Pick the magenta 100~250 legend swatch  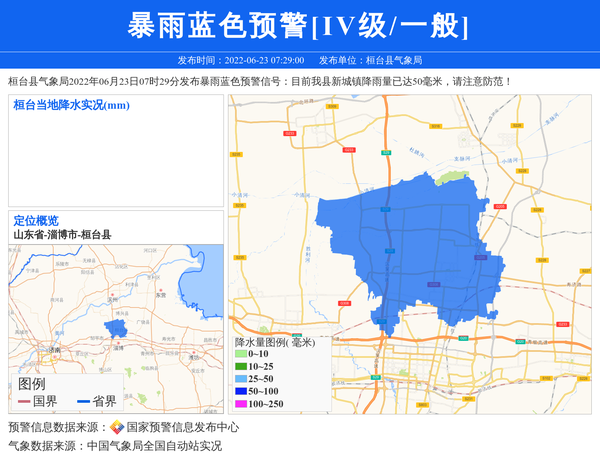coord(241,404)
